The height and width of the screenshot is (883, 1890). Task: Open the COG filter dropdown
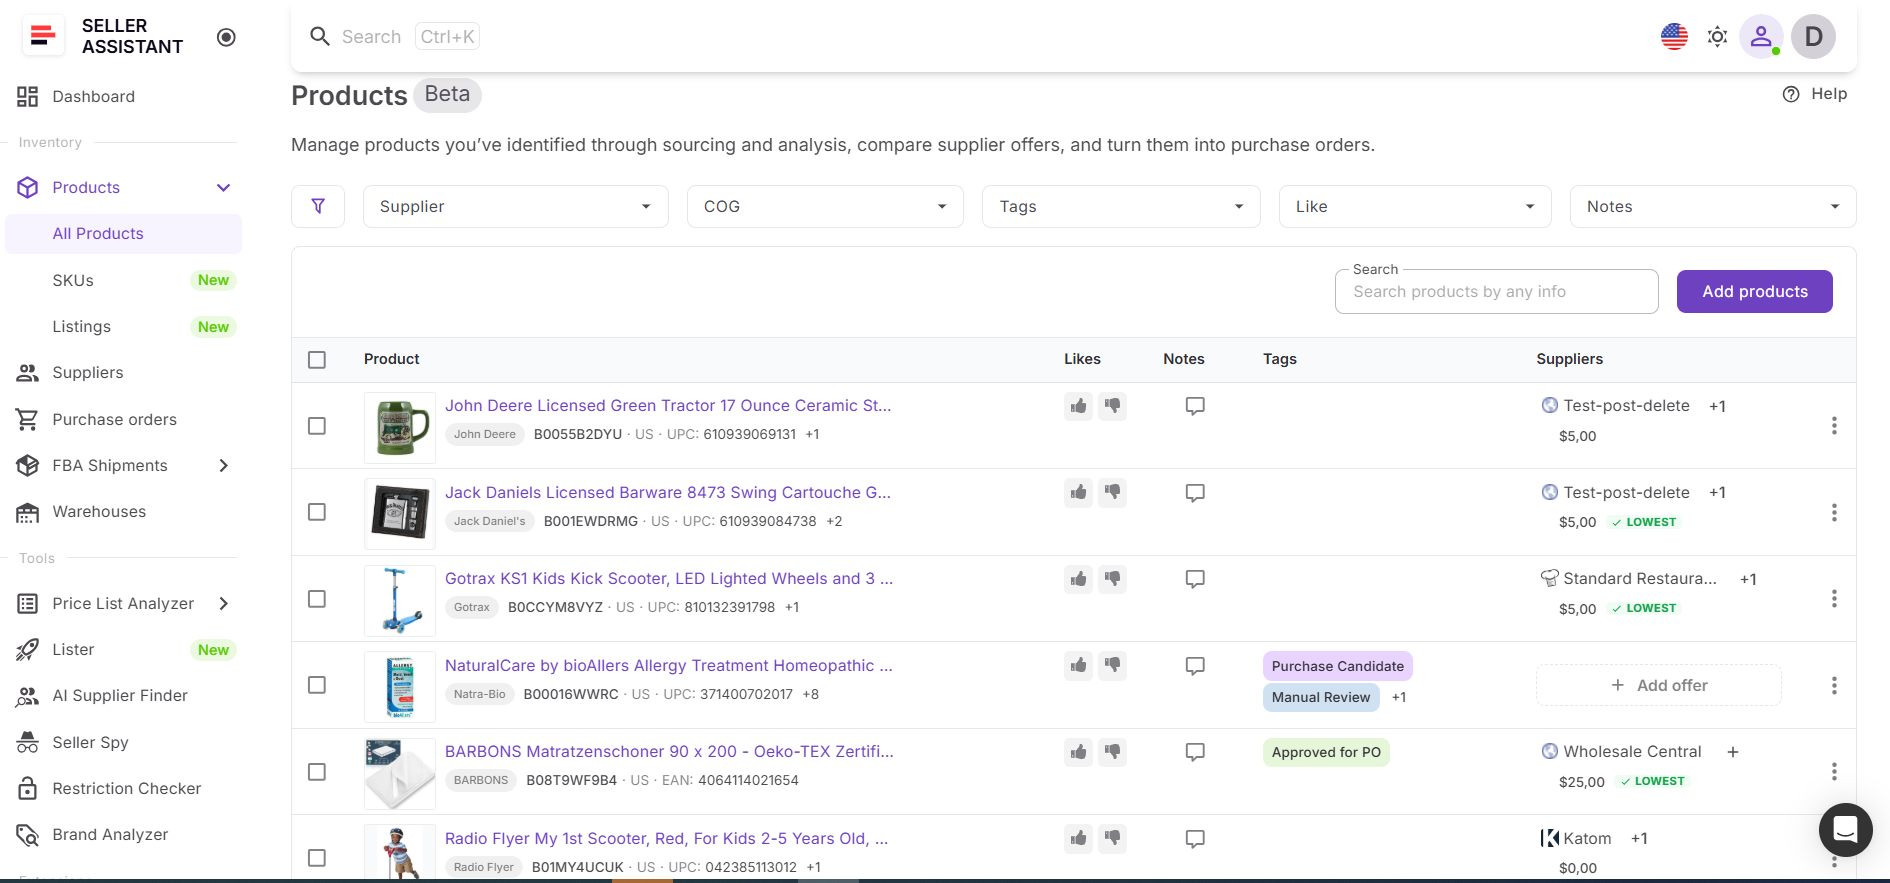click(x=825, y=206)
